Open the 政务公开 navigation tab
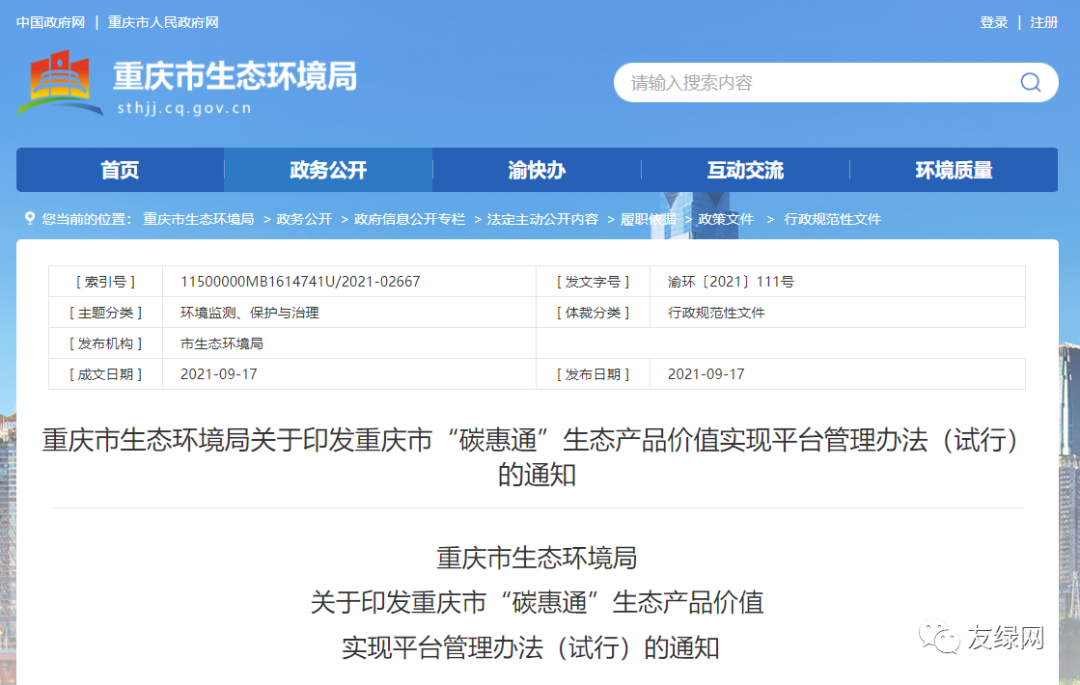This screenshot has width=1080, height=685. tap(328, 170)
